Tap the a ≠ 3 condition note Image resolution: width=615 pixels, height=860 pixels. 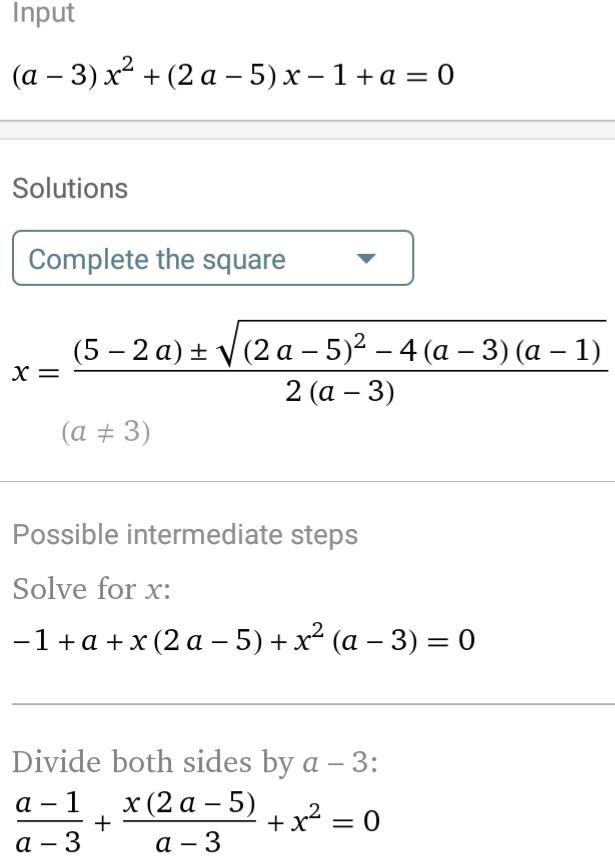click(x=106, y=432)
